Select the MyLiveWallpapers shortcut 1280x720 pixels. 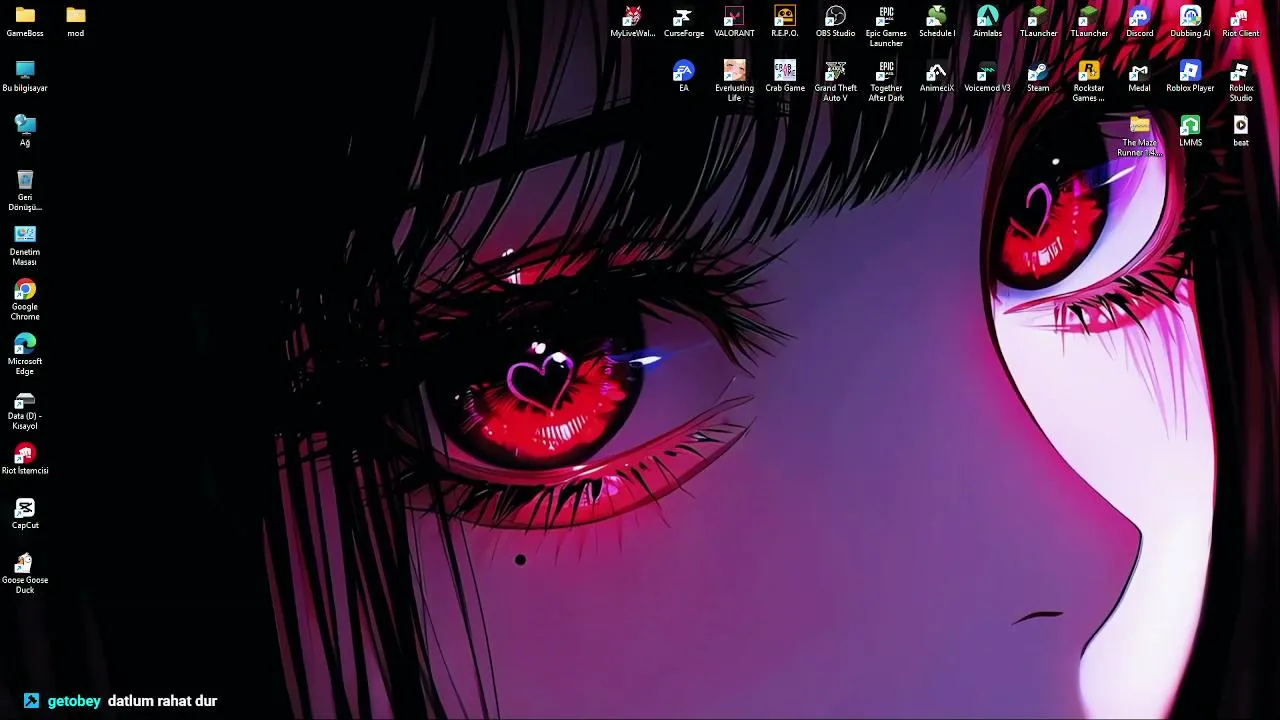coord(633,21)
